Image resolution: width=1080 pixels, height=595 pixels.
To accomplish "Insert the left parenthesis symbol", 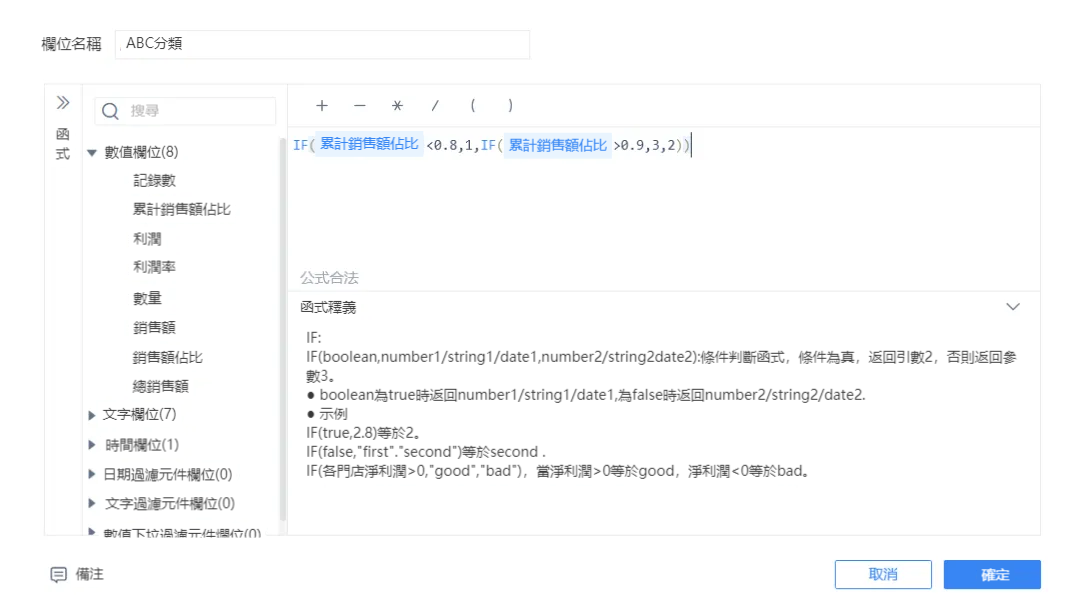I will 472,105.
